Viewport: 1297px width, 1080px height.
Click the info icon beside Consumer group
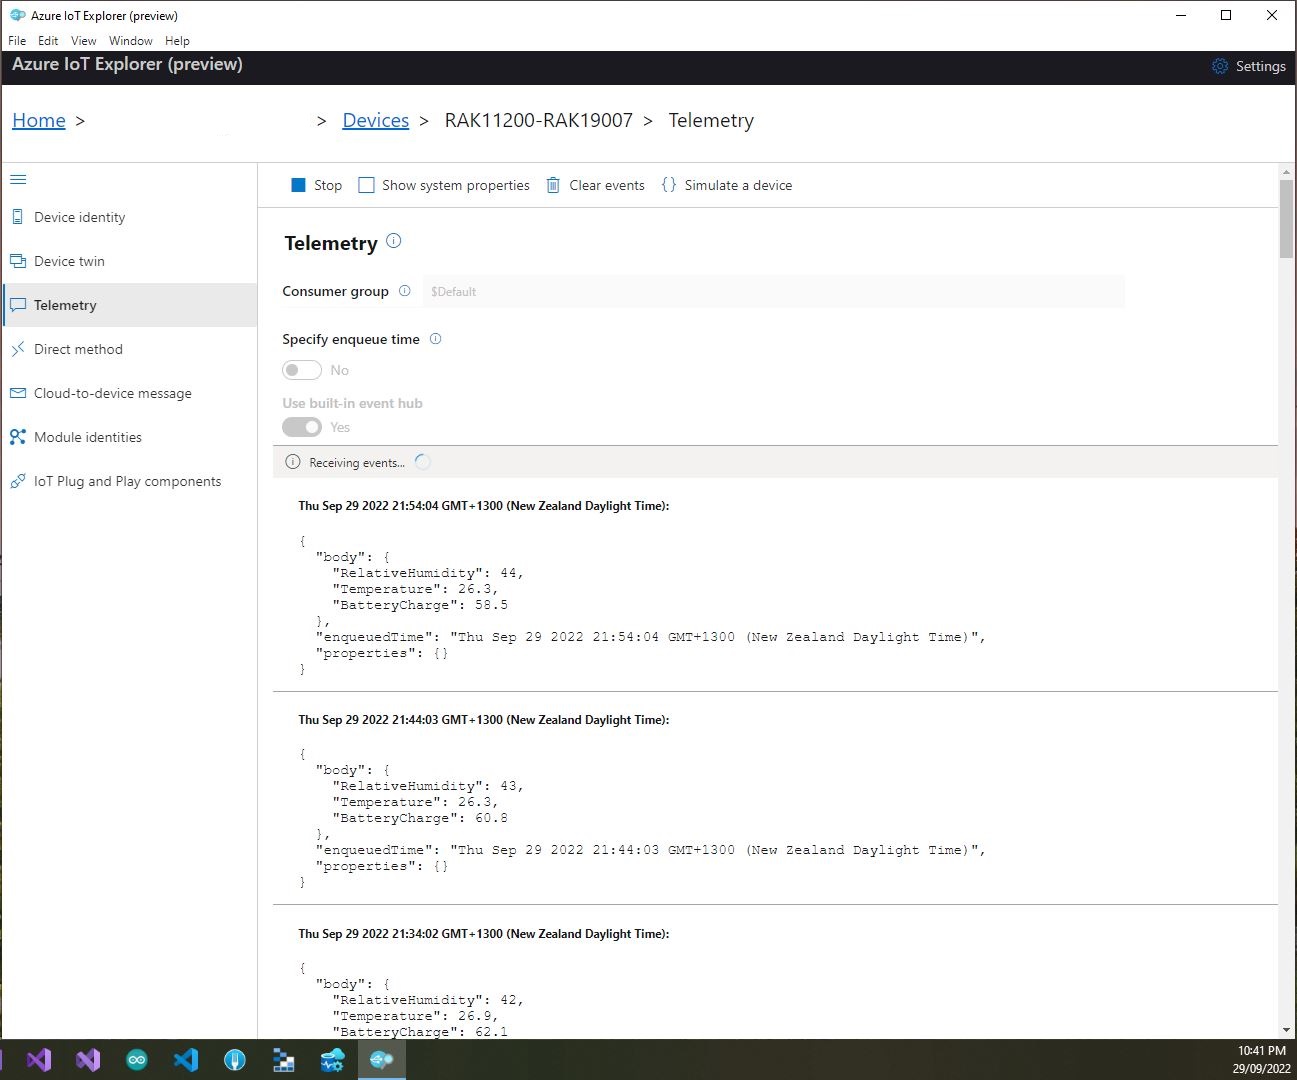tap(405, 291)
